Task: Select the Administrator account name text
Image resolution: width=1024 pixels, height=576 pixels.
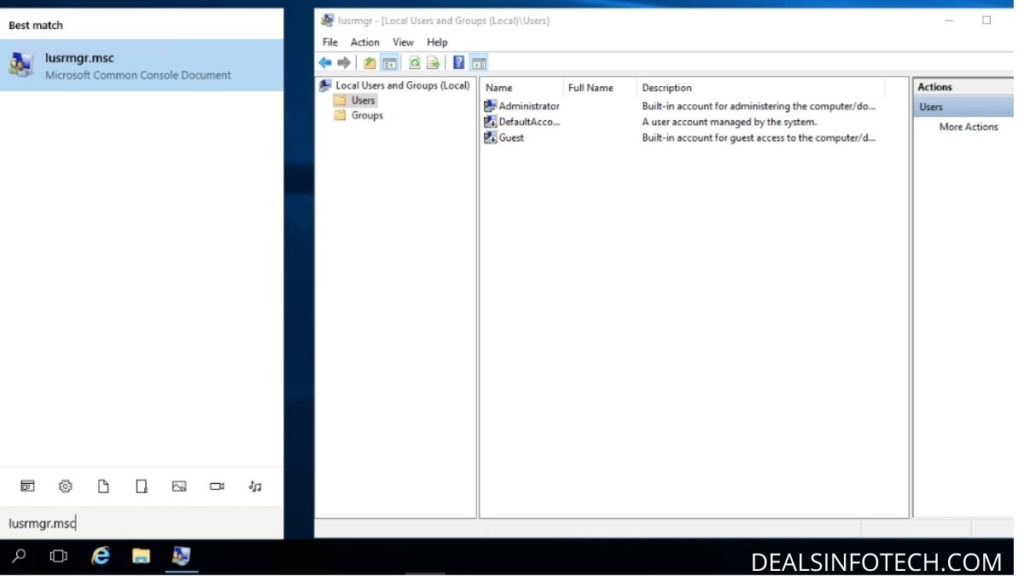Action: [x=529, y=106]
